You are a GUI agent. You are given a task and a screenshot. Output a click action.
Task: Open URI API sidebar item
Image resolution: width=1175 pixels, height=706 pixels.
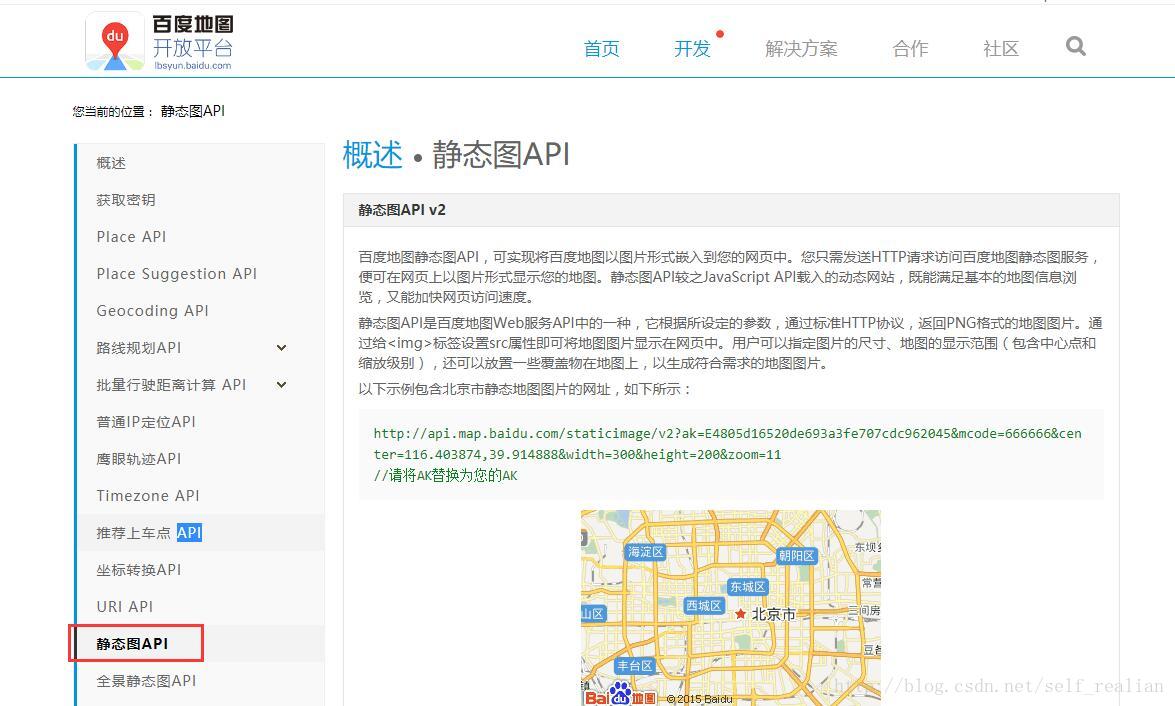[124, 606]
